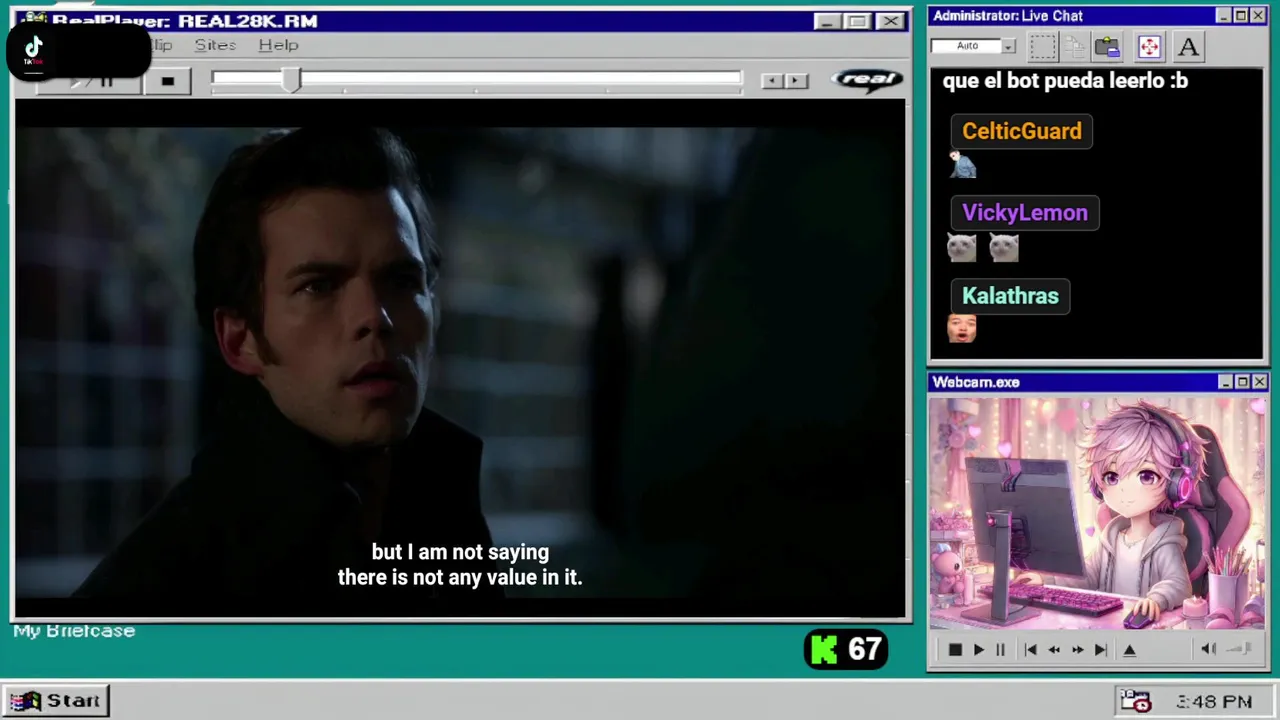This screenshot has height=720, width=1280.
Task: Click the chat message 'que el bot pueda leerlo :b'
Action: coord(1065,81)
